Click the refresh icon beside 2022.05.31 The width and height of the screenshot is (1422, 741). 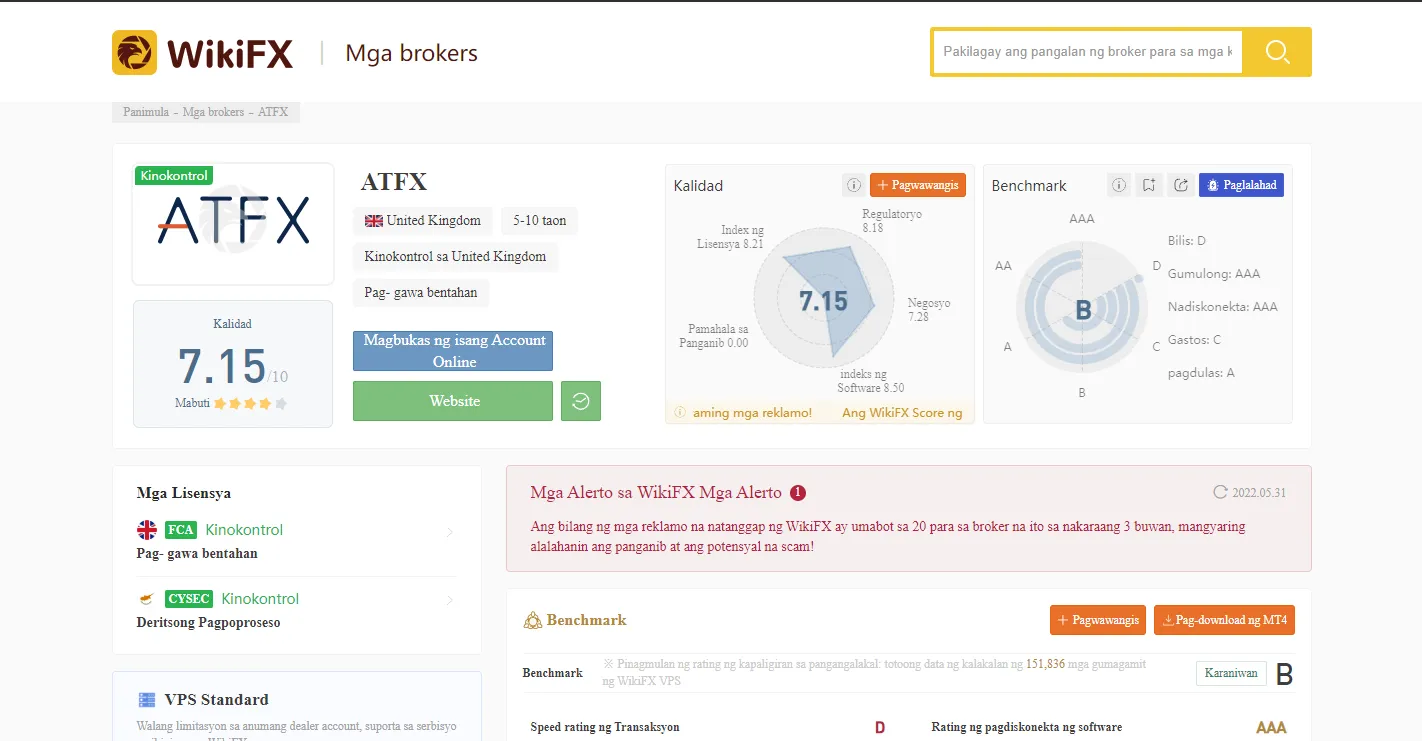[x=1220, y=492]
